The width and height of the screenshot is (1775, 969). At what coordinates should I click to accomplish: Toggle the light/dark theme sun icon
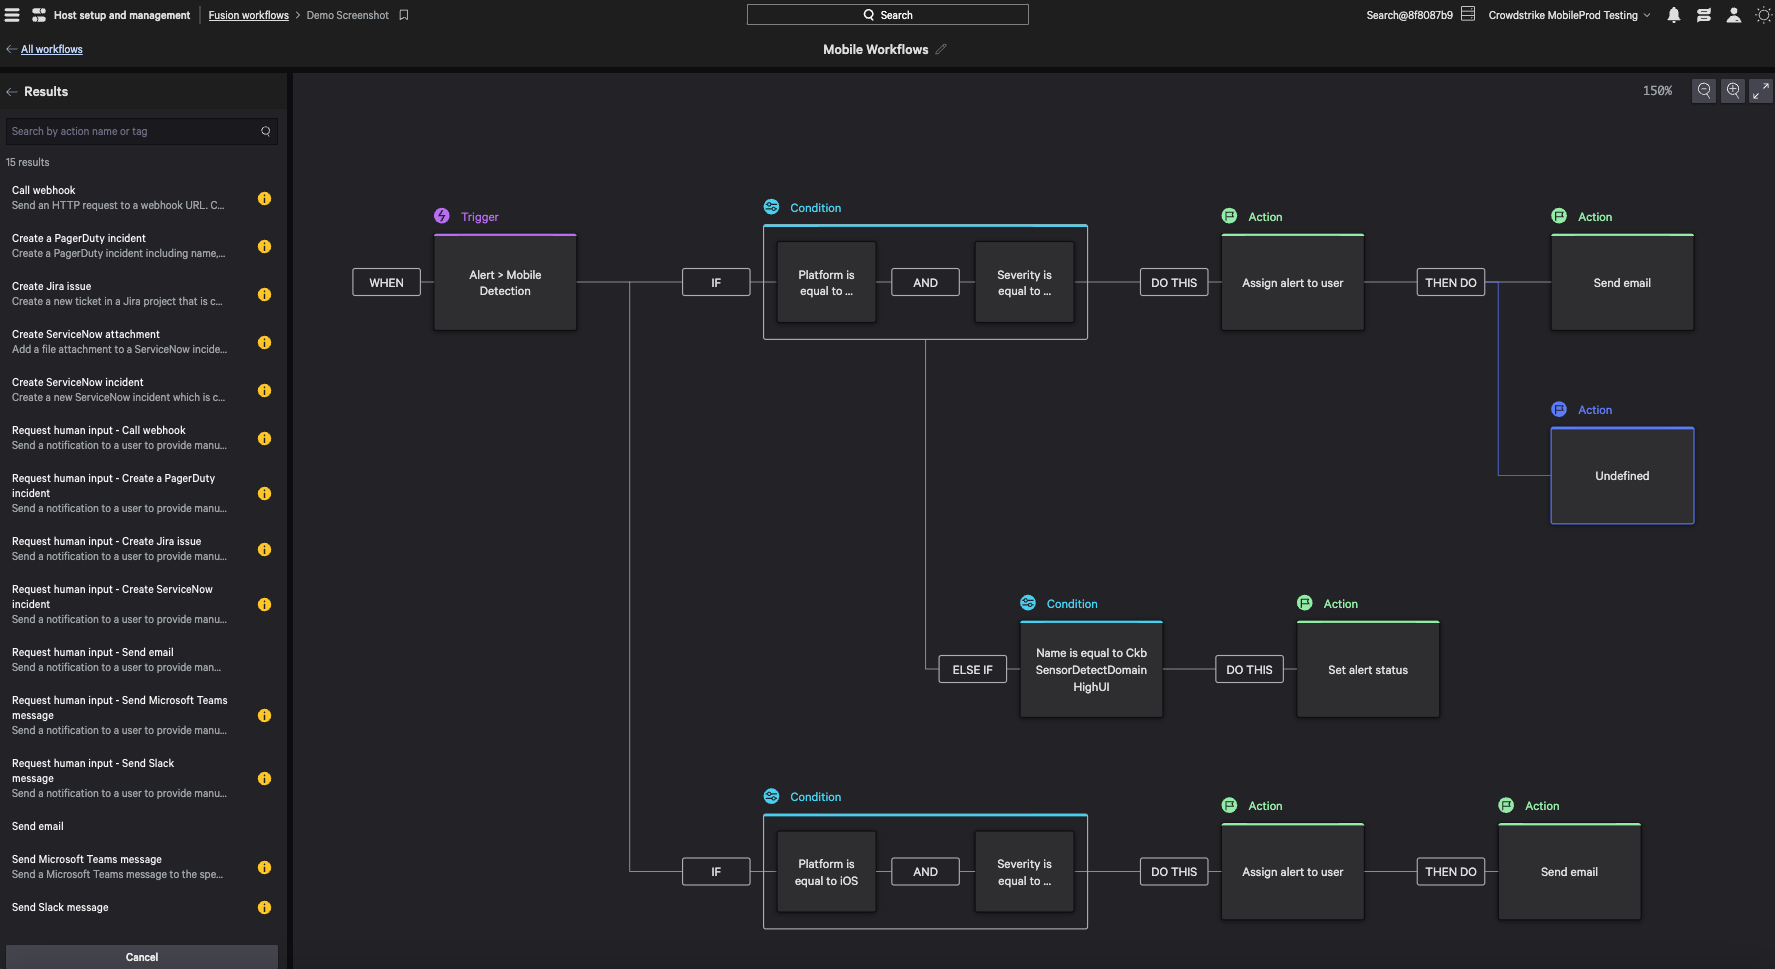(x=1763, y=15)
